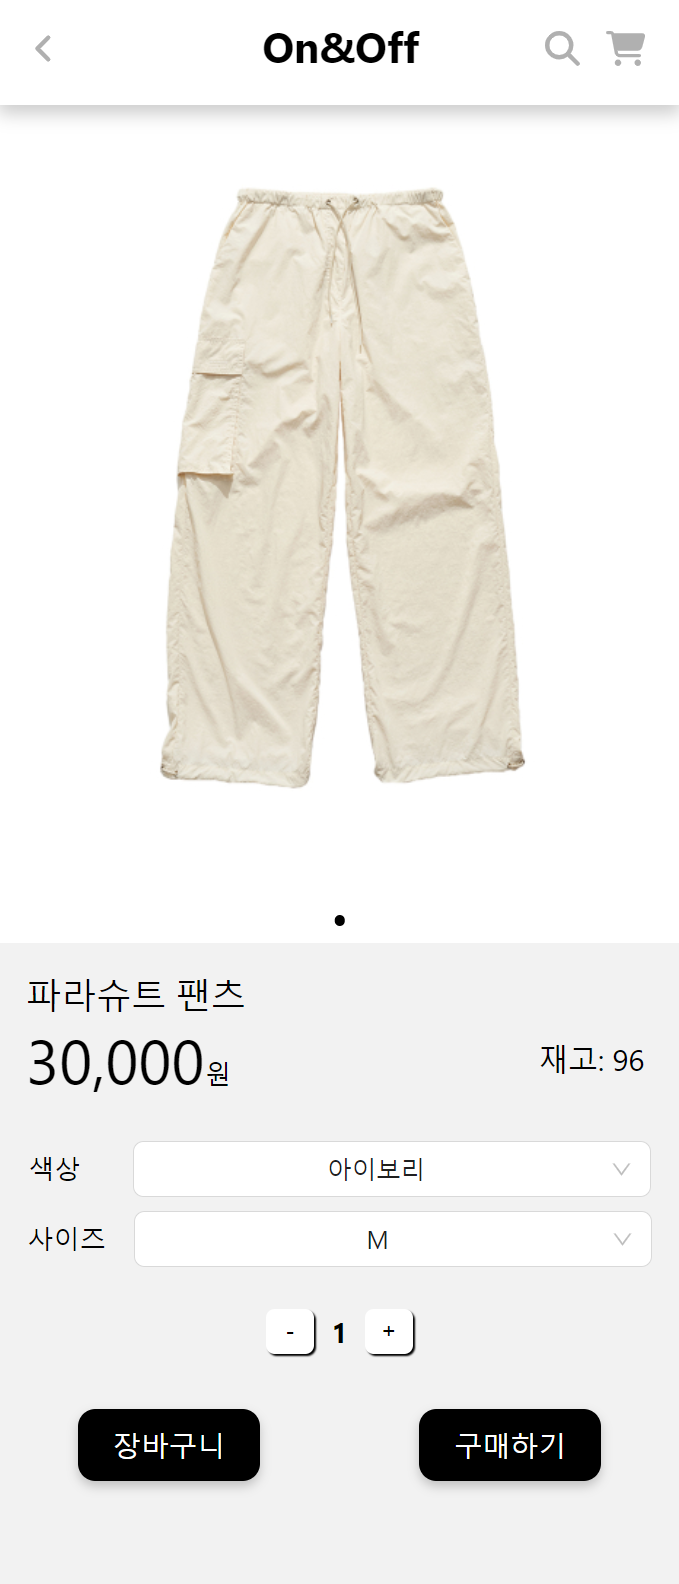Open search with magnifier icon
The image size is (679, 1584).
[x=562, y=48]
